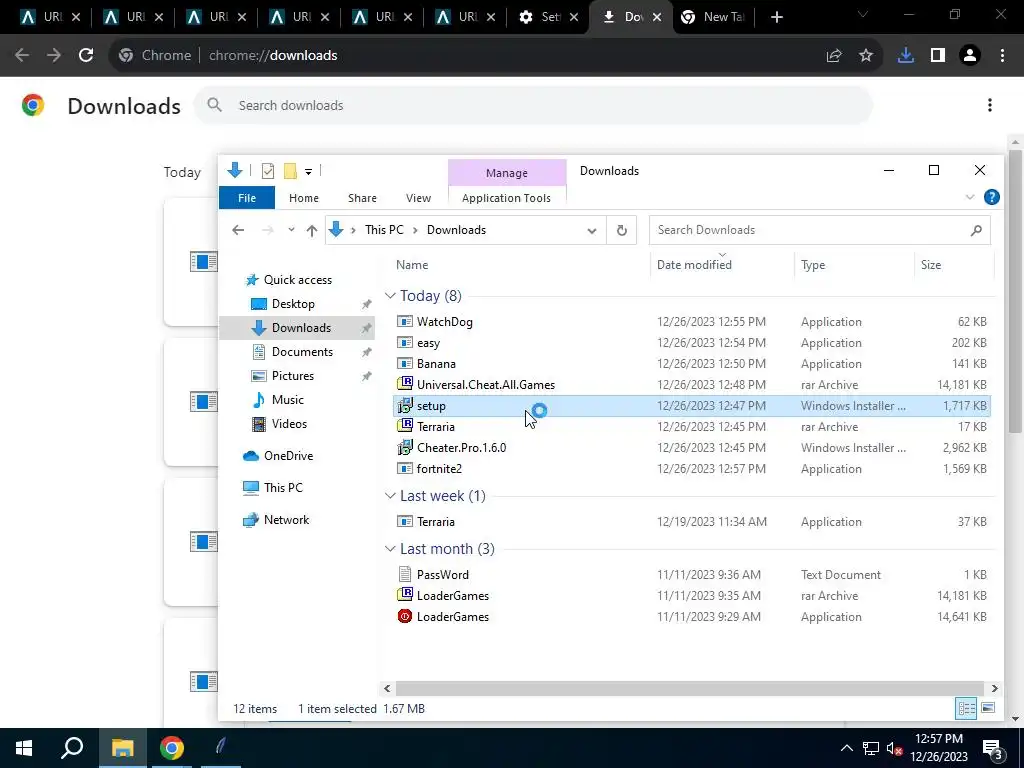
Task: Click This PC in breadcrumb path
Action: click(x=384, y=230)
